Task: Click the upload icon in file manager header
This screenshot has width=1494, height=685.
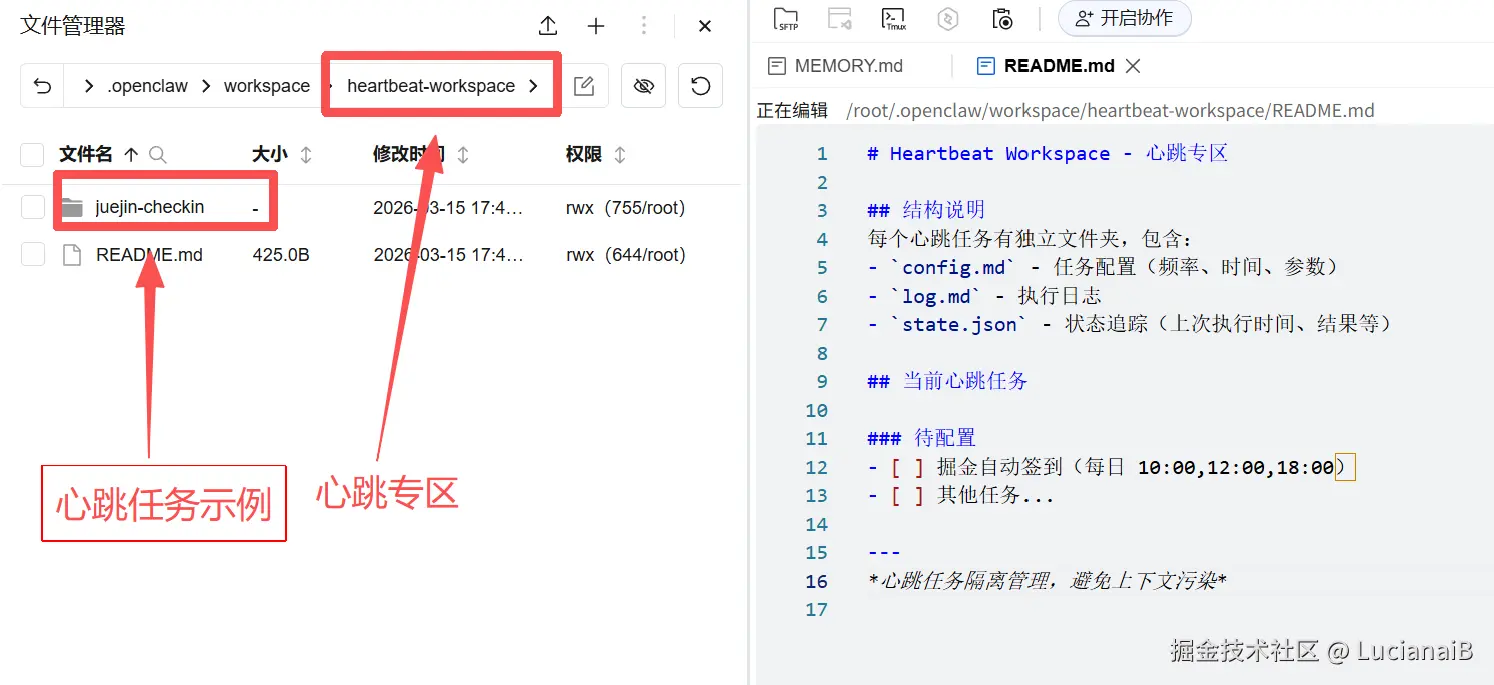Action: [x=547, y=26]
